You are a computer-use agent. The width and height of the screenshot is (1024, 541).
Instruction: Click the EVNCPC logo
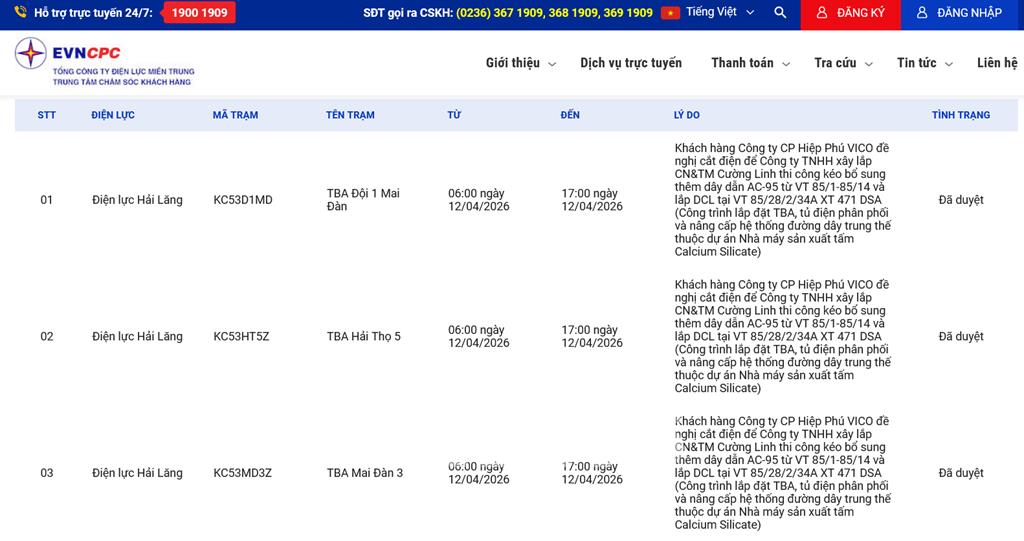pos(104,62)
